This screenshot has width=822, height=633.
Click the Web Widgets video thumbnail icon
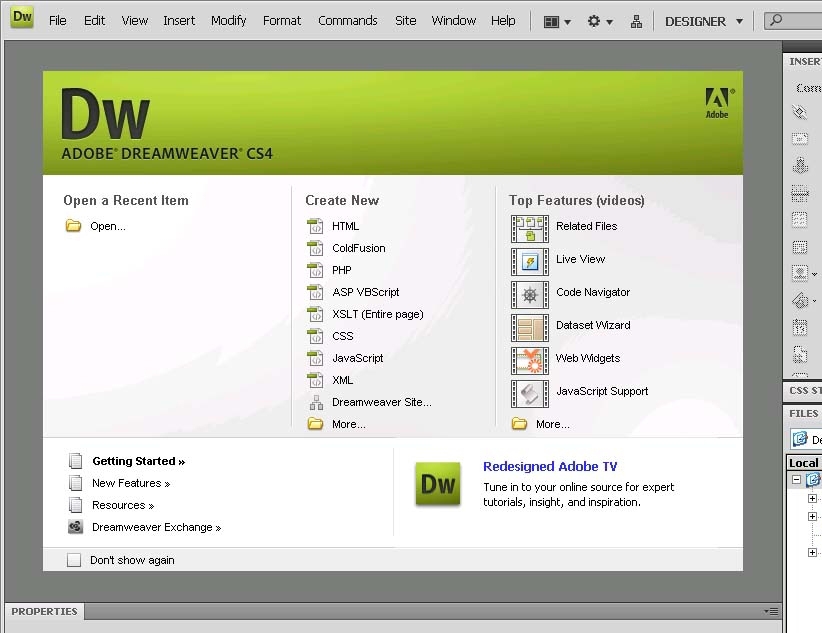[x=529, y=361]
